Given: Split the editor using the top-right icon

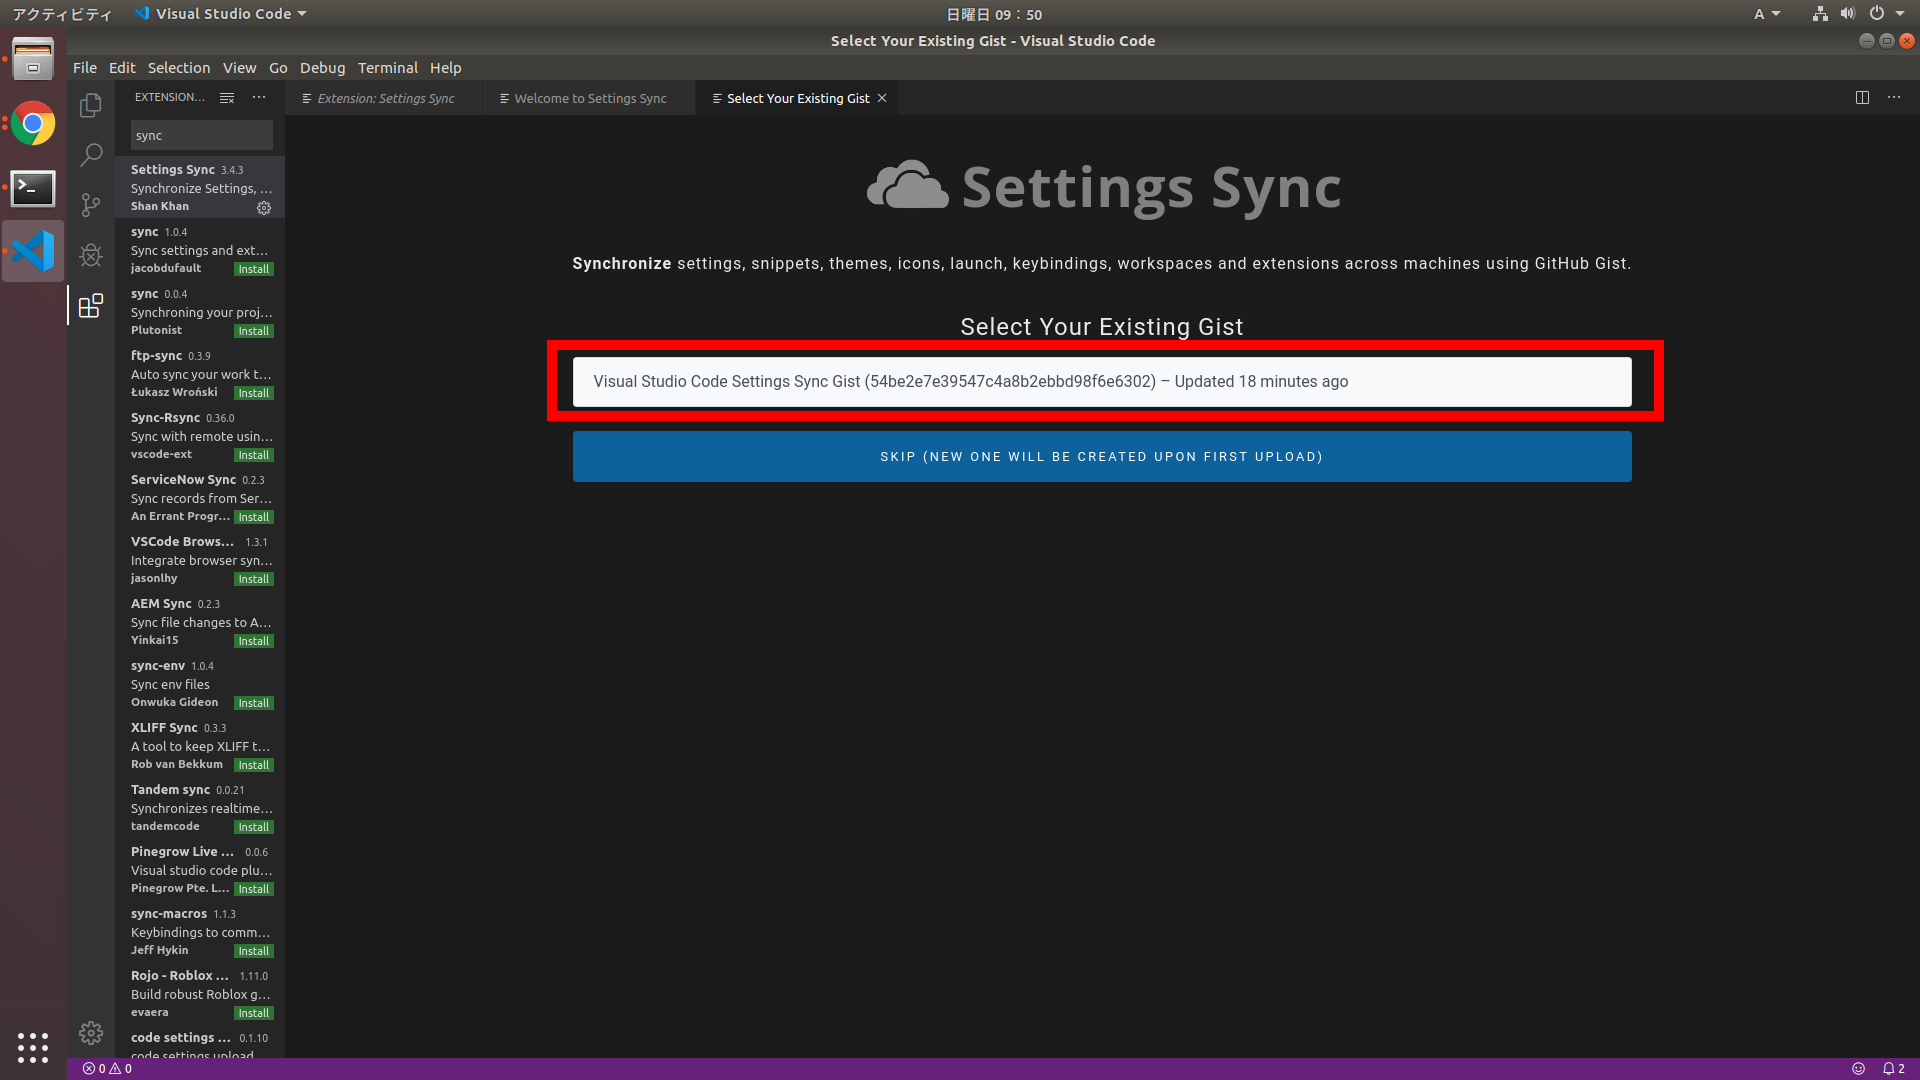Looking at the screenshot, I should click(1862, 97).
